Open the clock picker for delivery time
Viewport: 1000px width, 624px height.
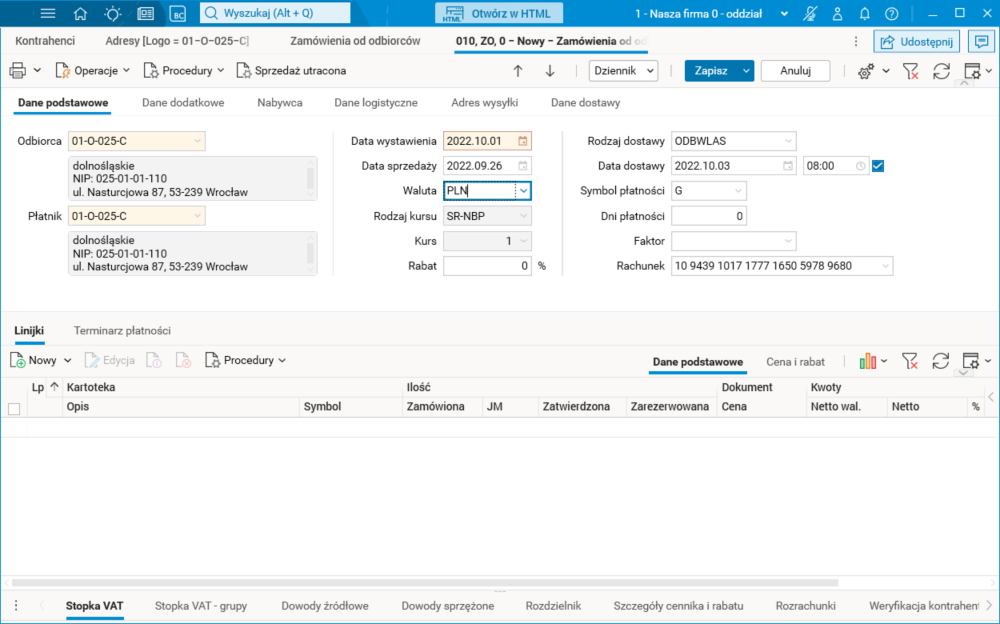(x=860, y=166)
